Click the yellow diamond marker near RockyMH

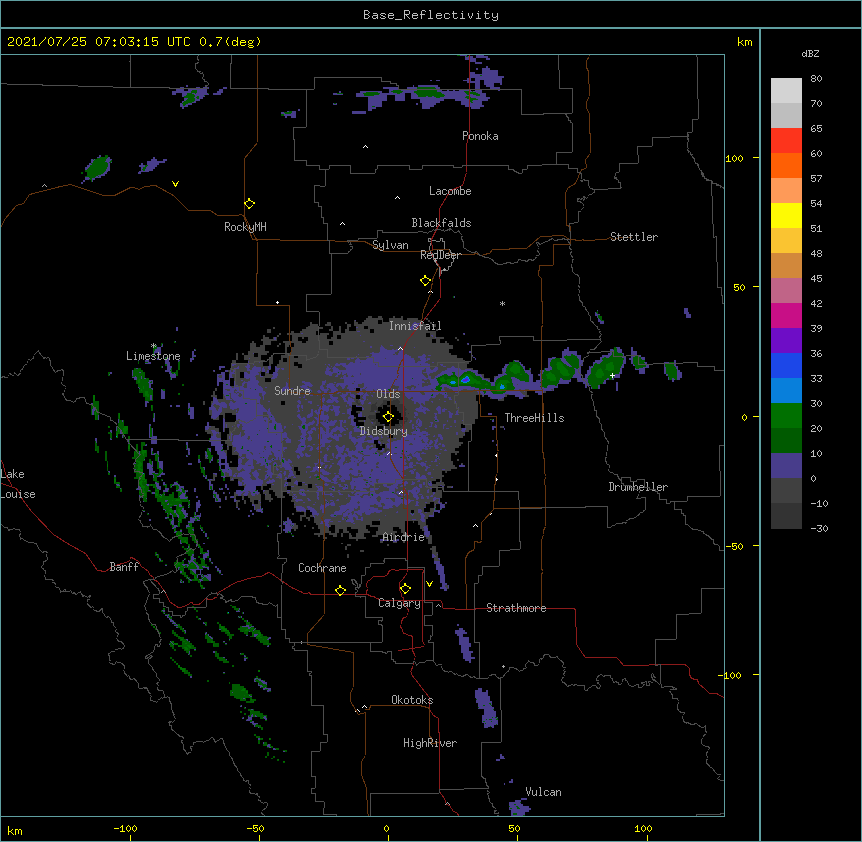click(x=250, y=204)
